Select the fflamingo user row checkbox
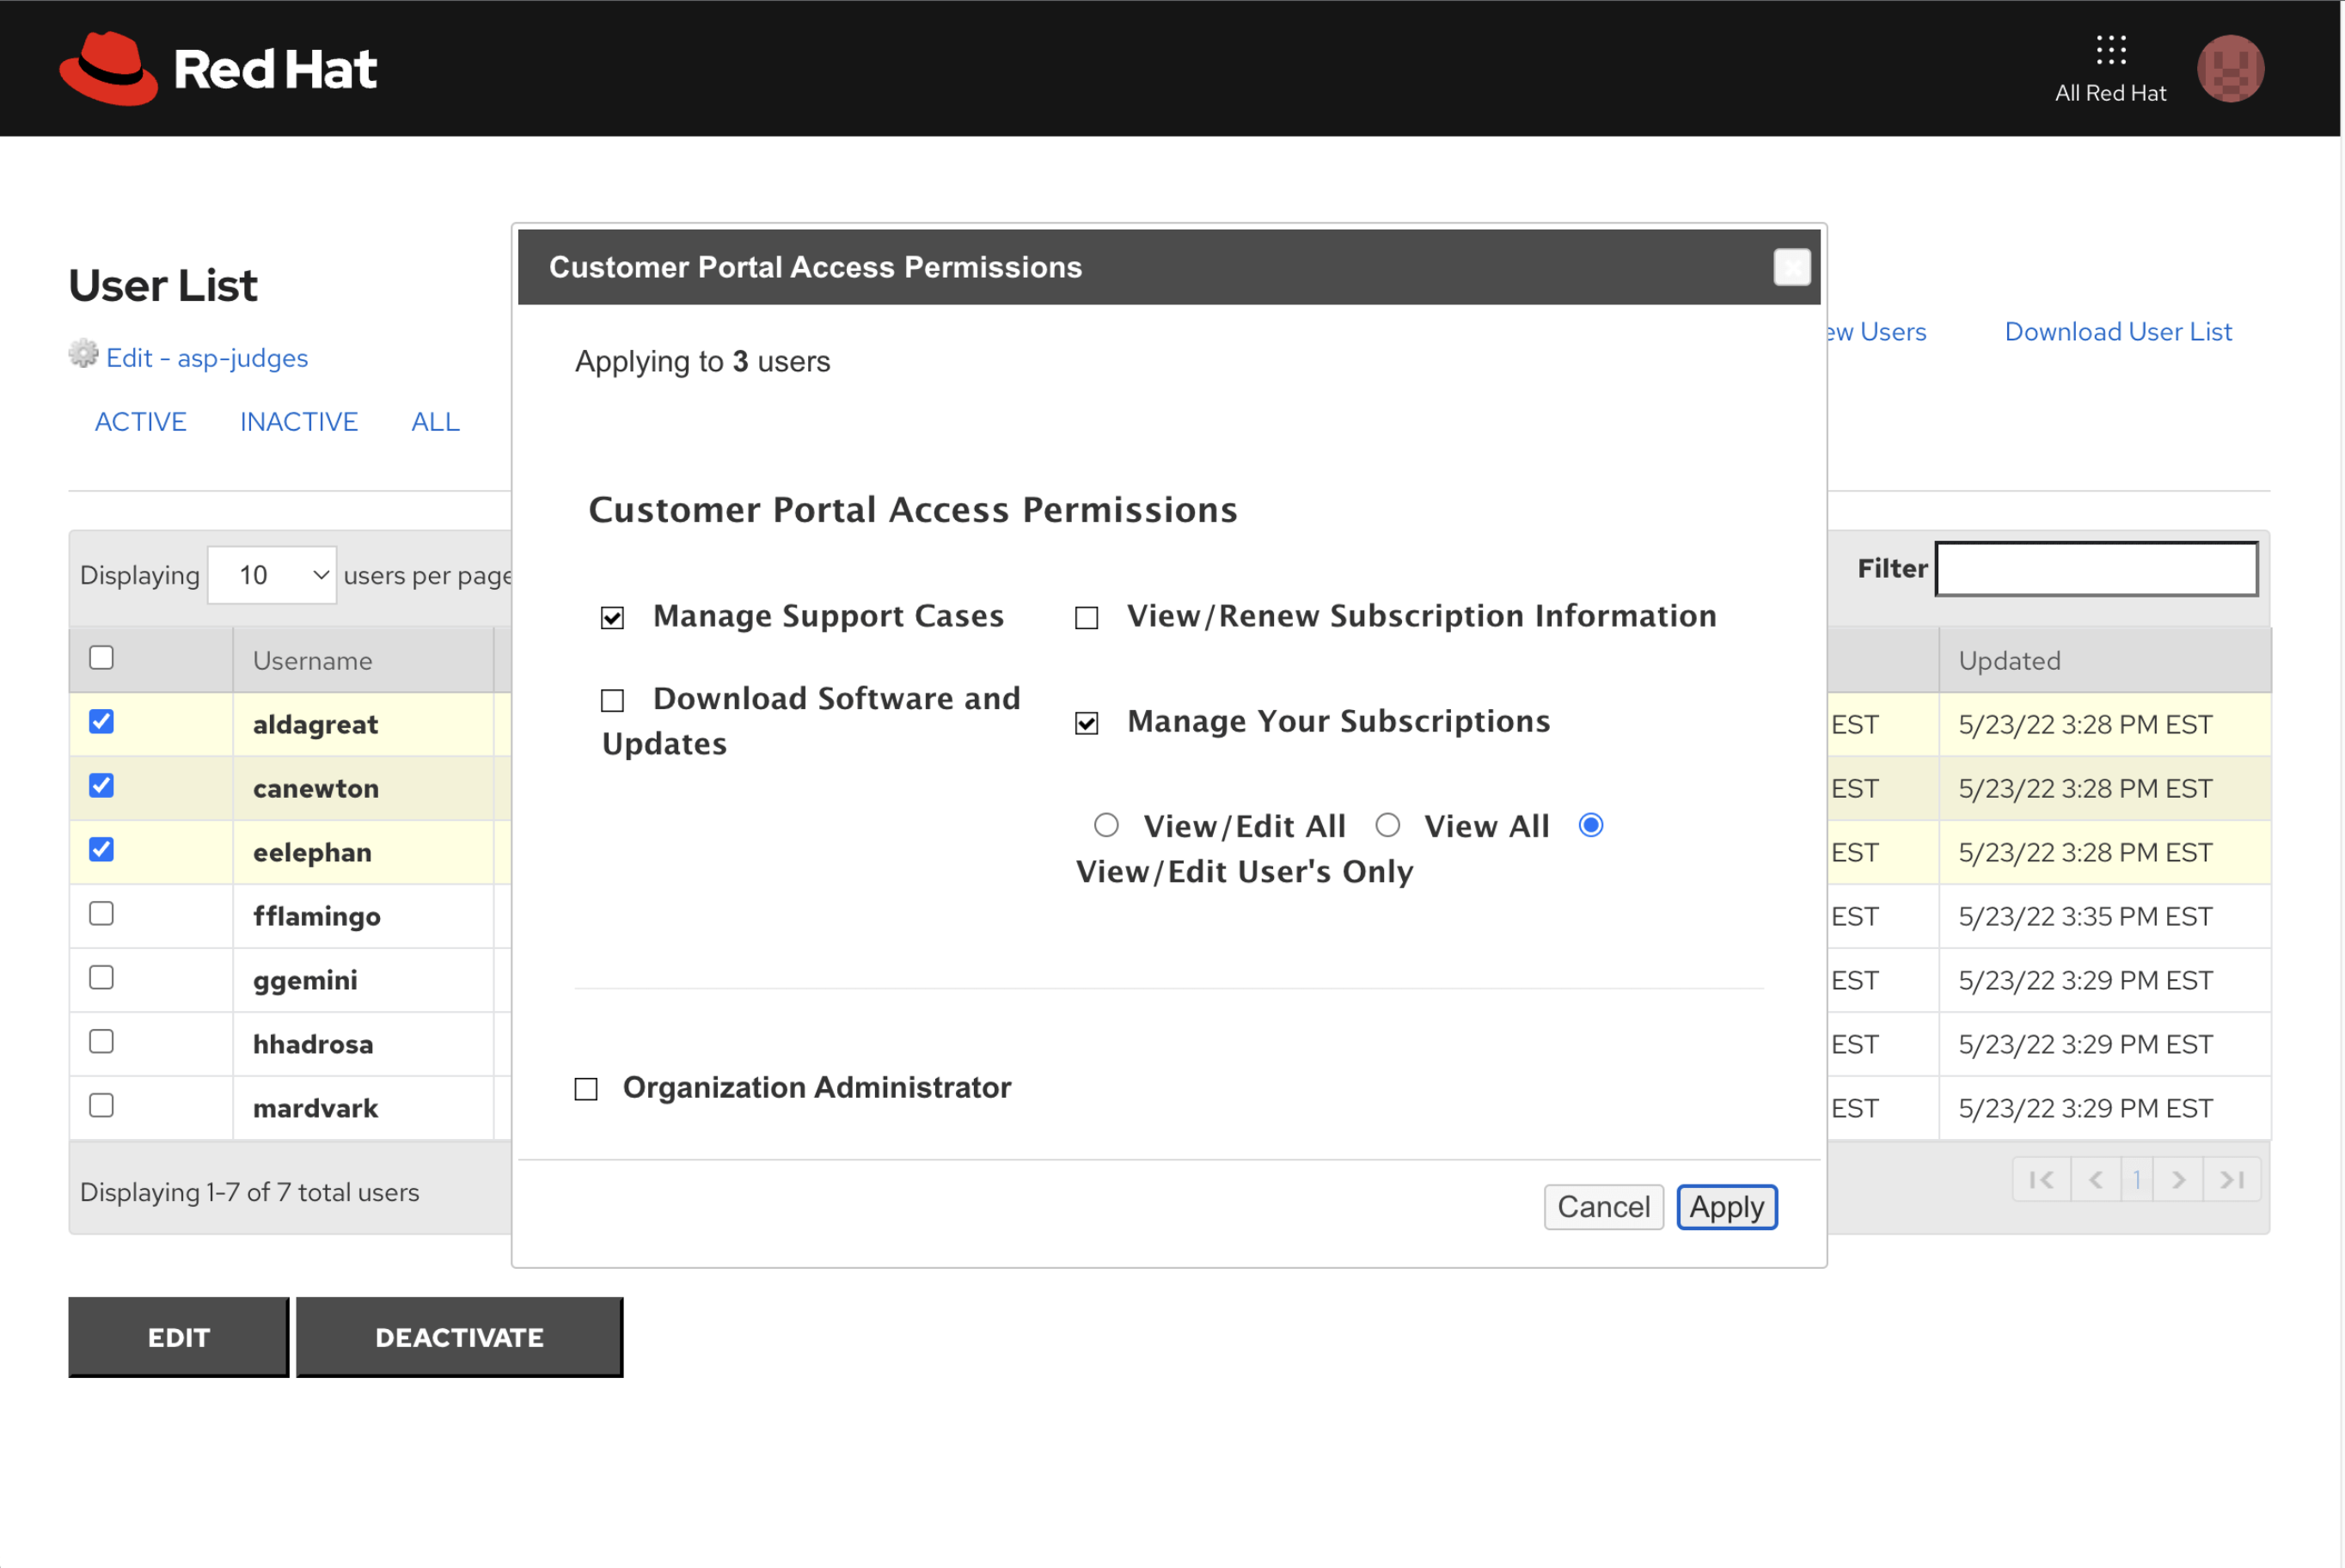Screen dimensions: 2345x1568 [101, 914]
